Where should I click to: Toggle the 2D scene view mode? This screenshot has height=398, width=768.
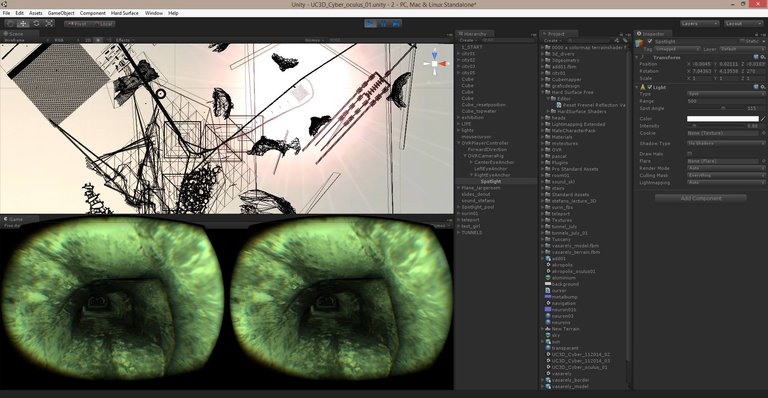click(x=88, y=40)
